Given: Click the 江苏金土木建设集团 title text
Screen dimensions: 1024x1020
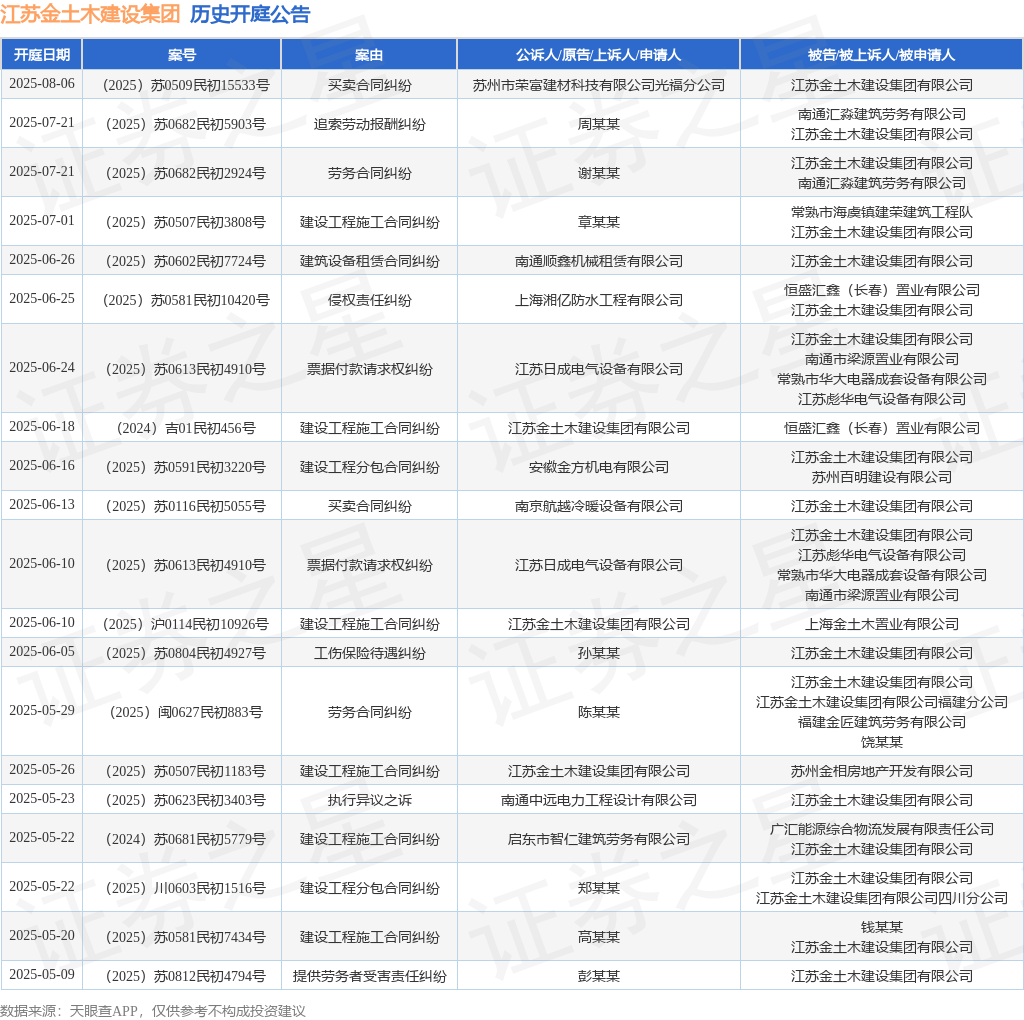Looking at the screenshot, I should pos(90,14).
